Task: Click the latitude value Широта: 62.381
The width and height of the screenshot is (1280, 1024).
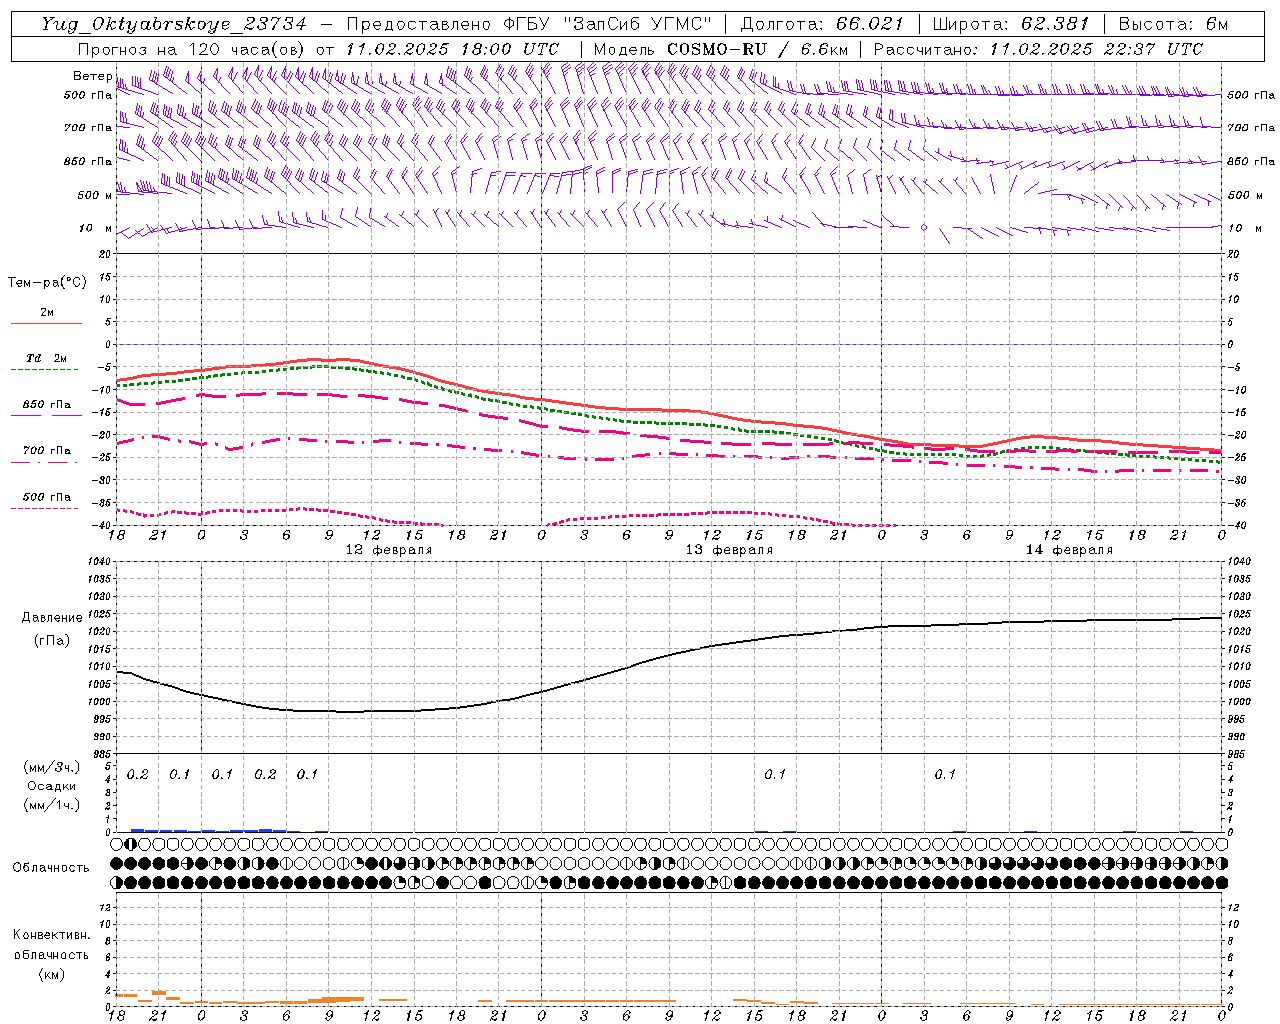Action: pyautogui.click(x=1010, y=24)
